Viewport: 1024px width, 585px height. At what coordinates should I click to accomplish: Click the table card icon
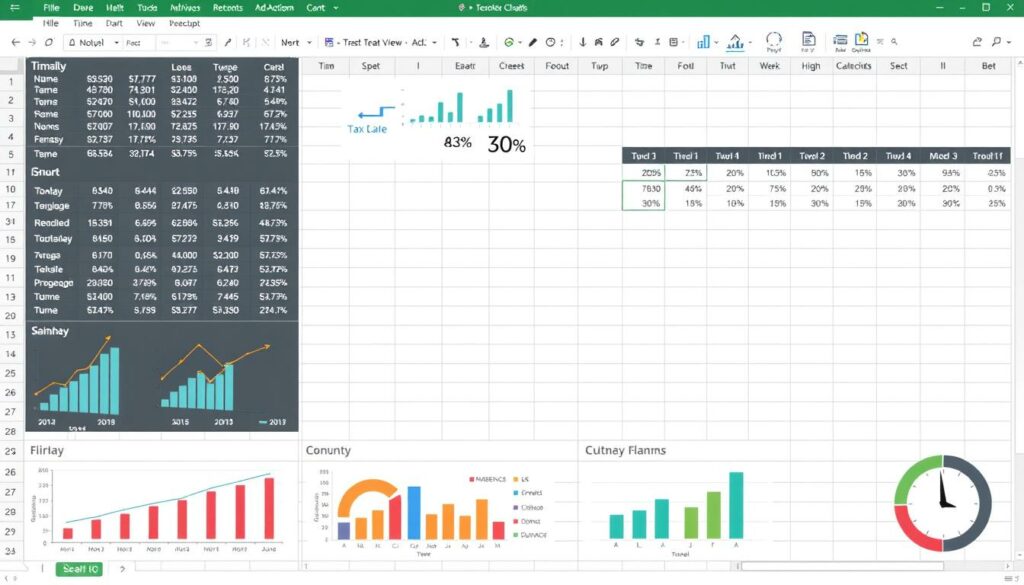(x=840, y=40)
